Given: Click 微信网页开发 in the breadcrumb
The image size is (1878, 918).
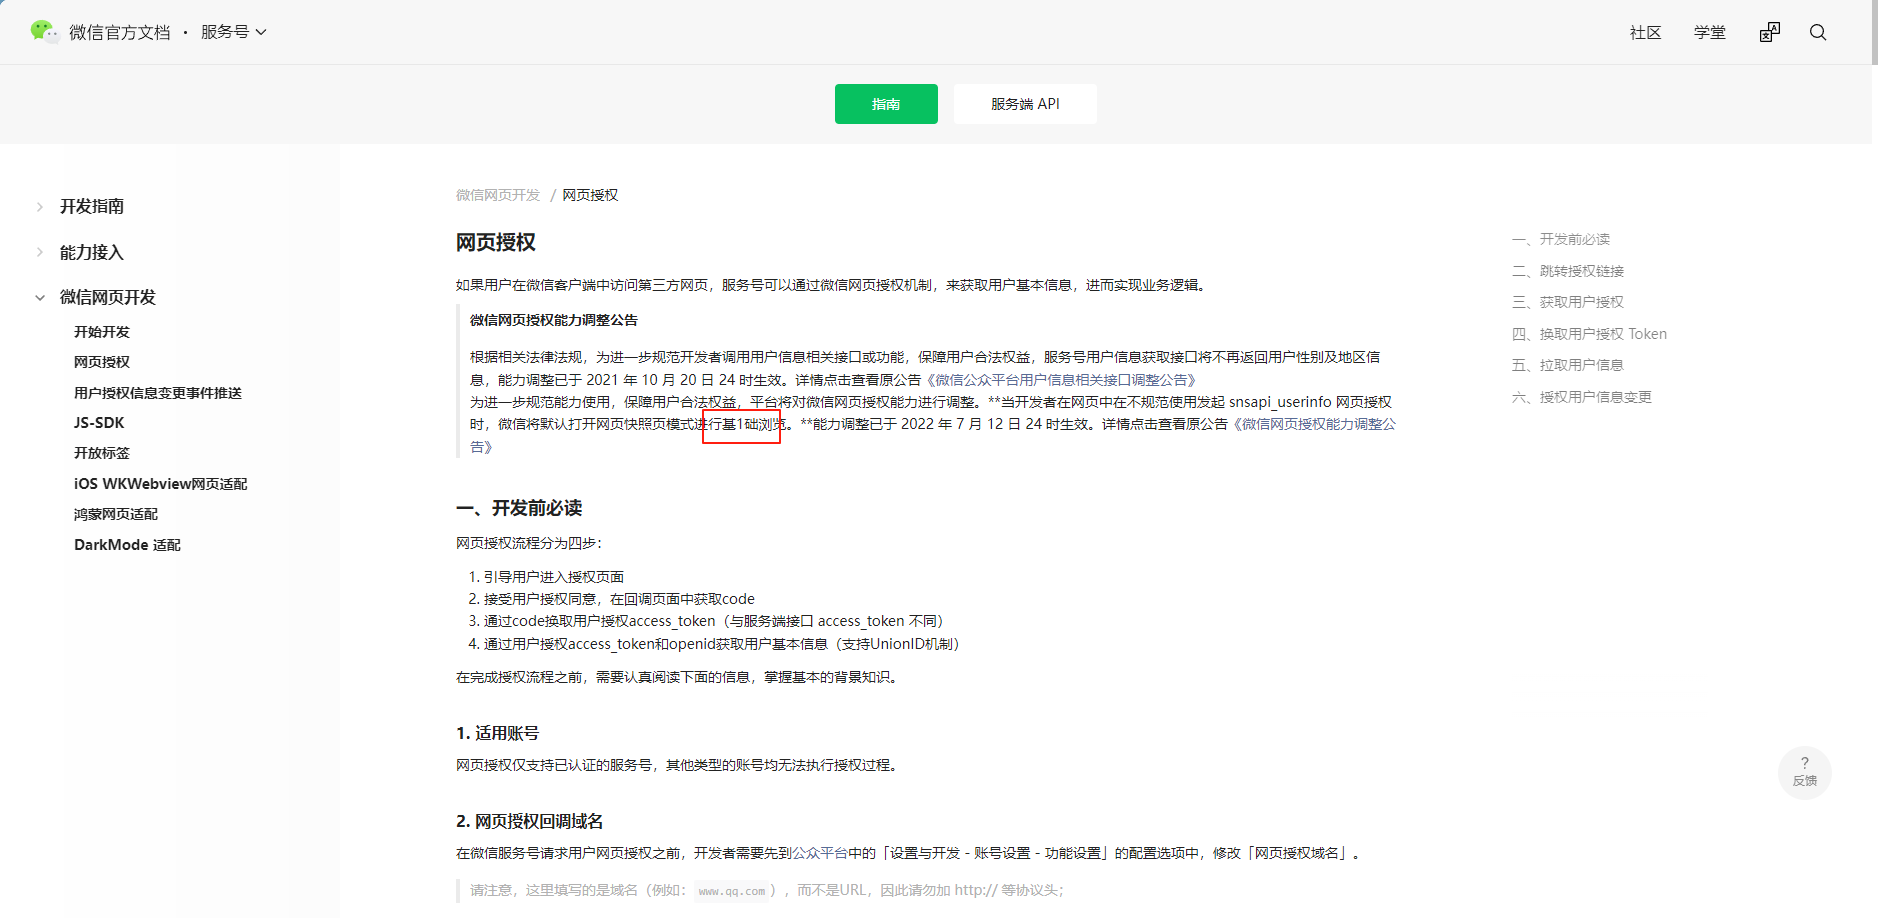Looking at the screenshot, I should (x=498, y=195).
